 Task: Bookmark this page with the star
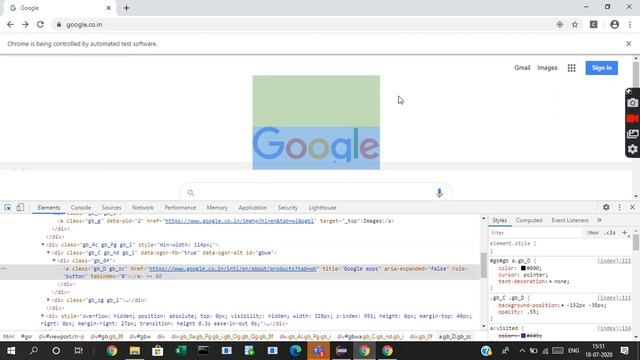[575, 24]
